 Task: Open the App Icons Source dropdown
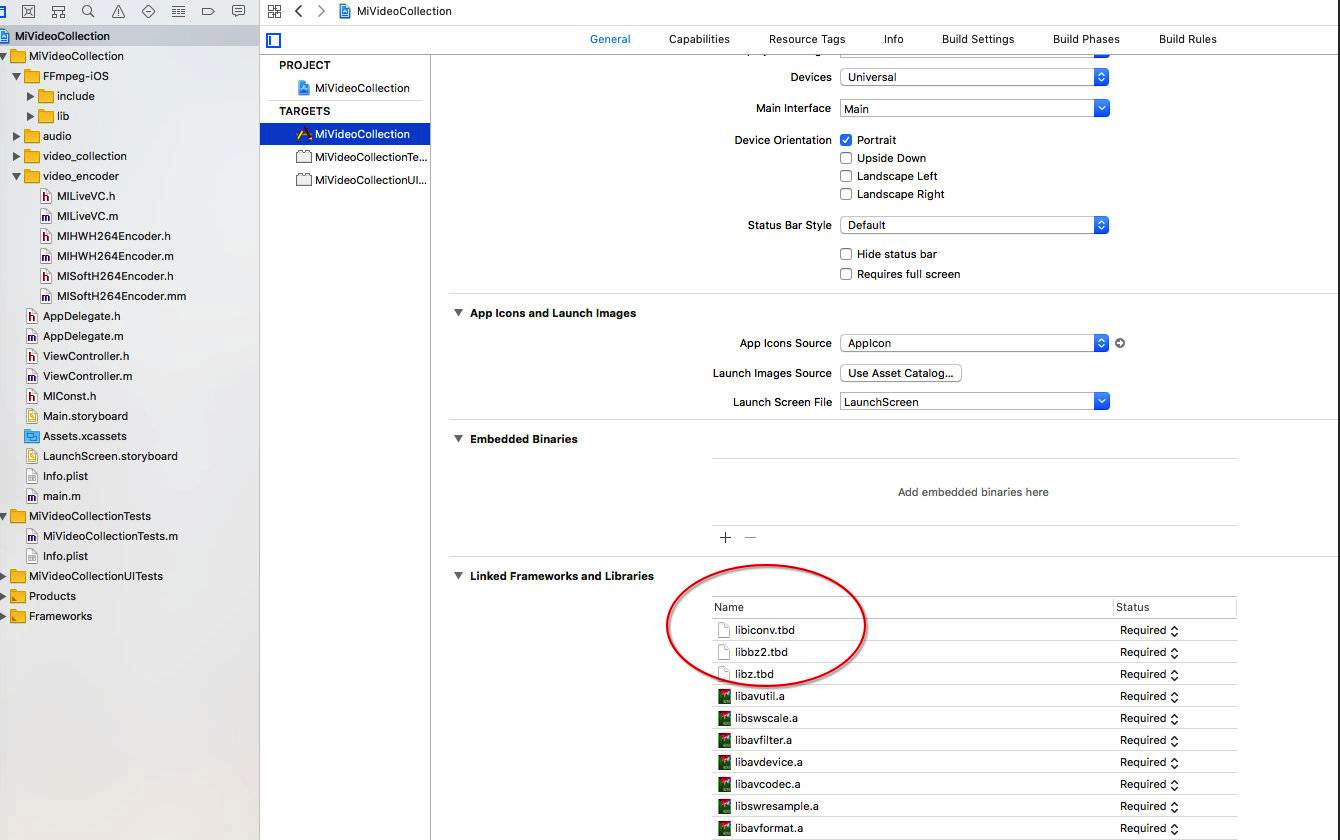pos(974,343)
